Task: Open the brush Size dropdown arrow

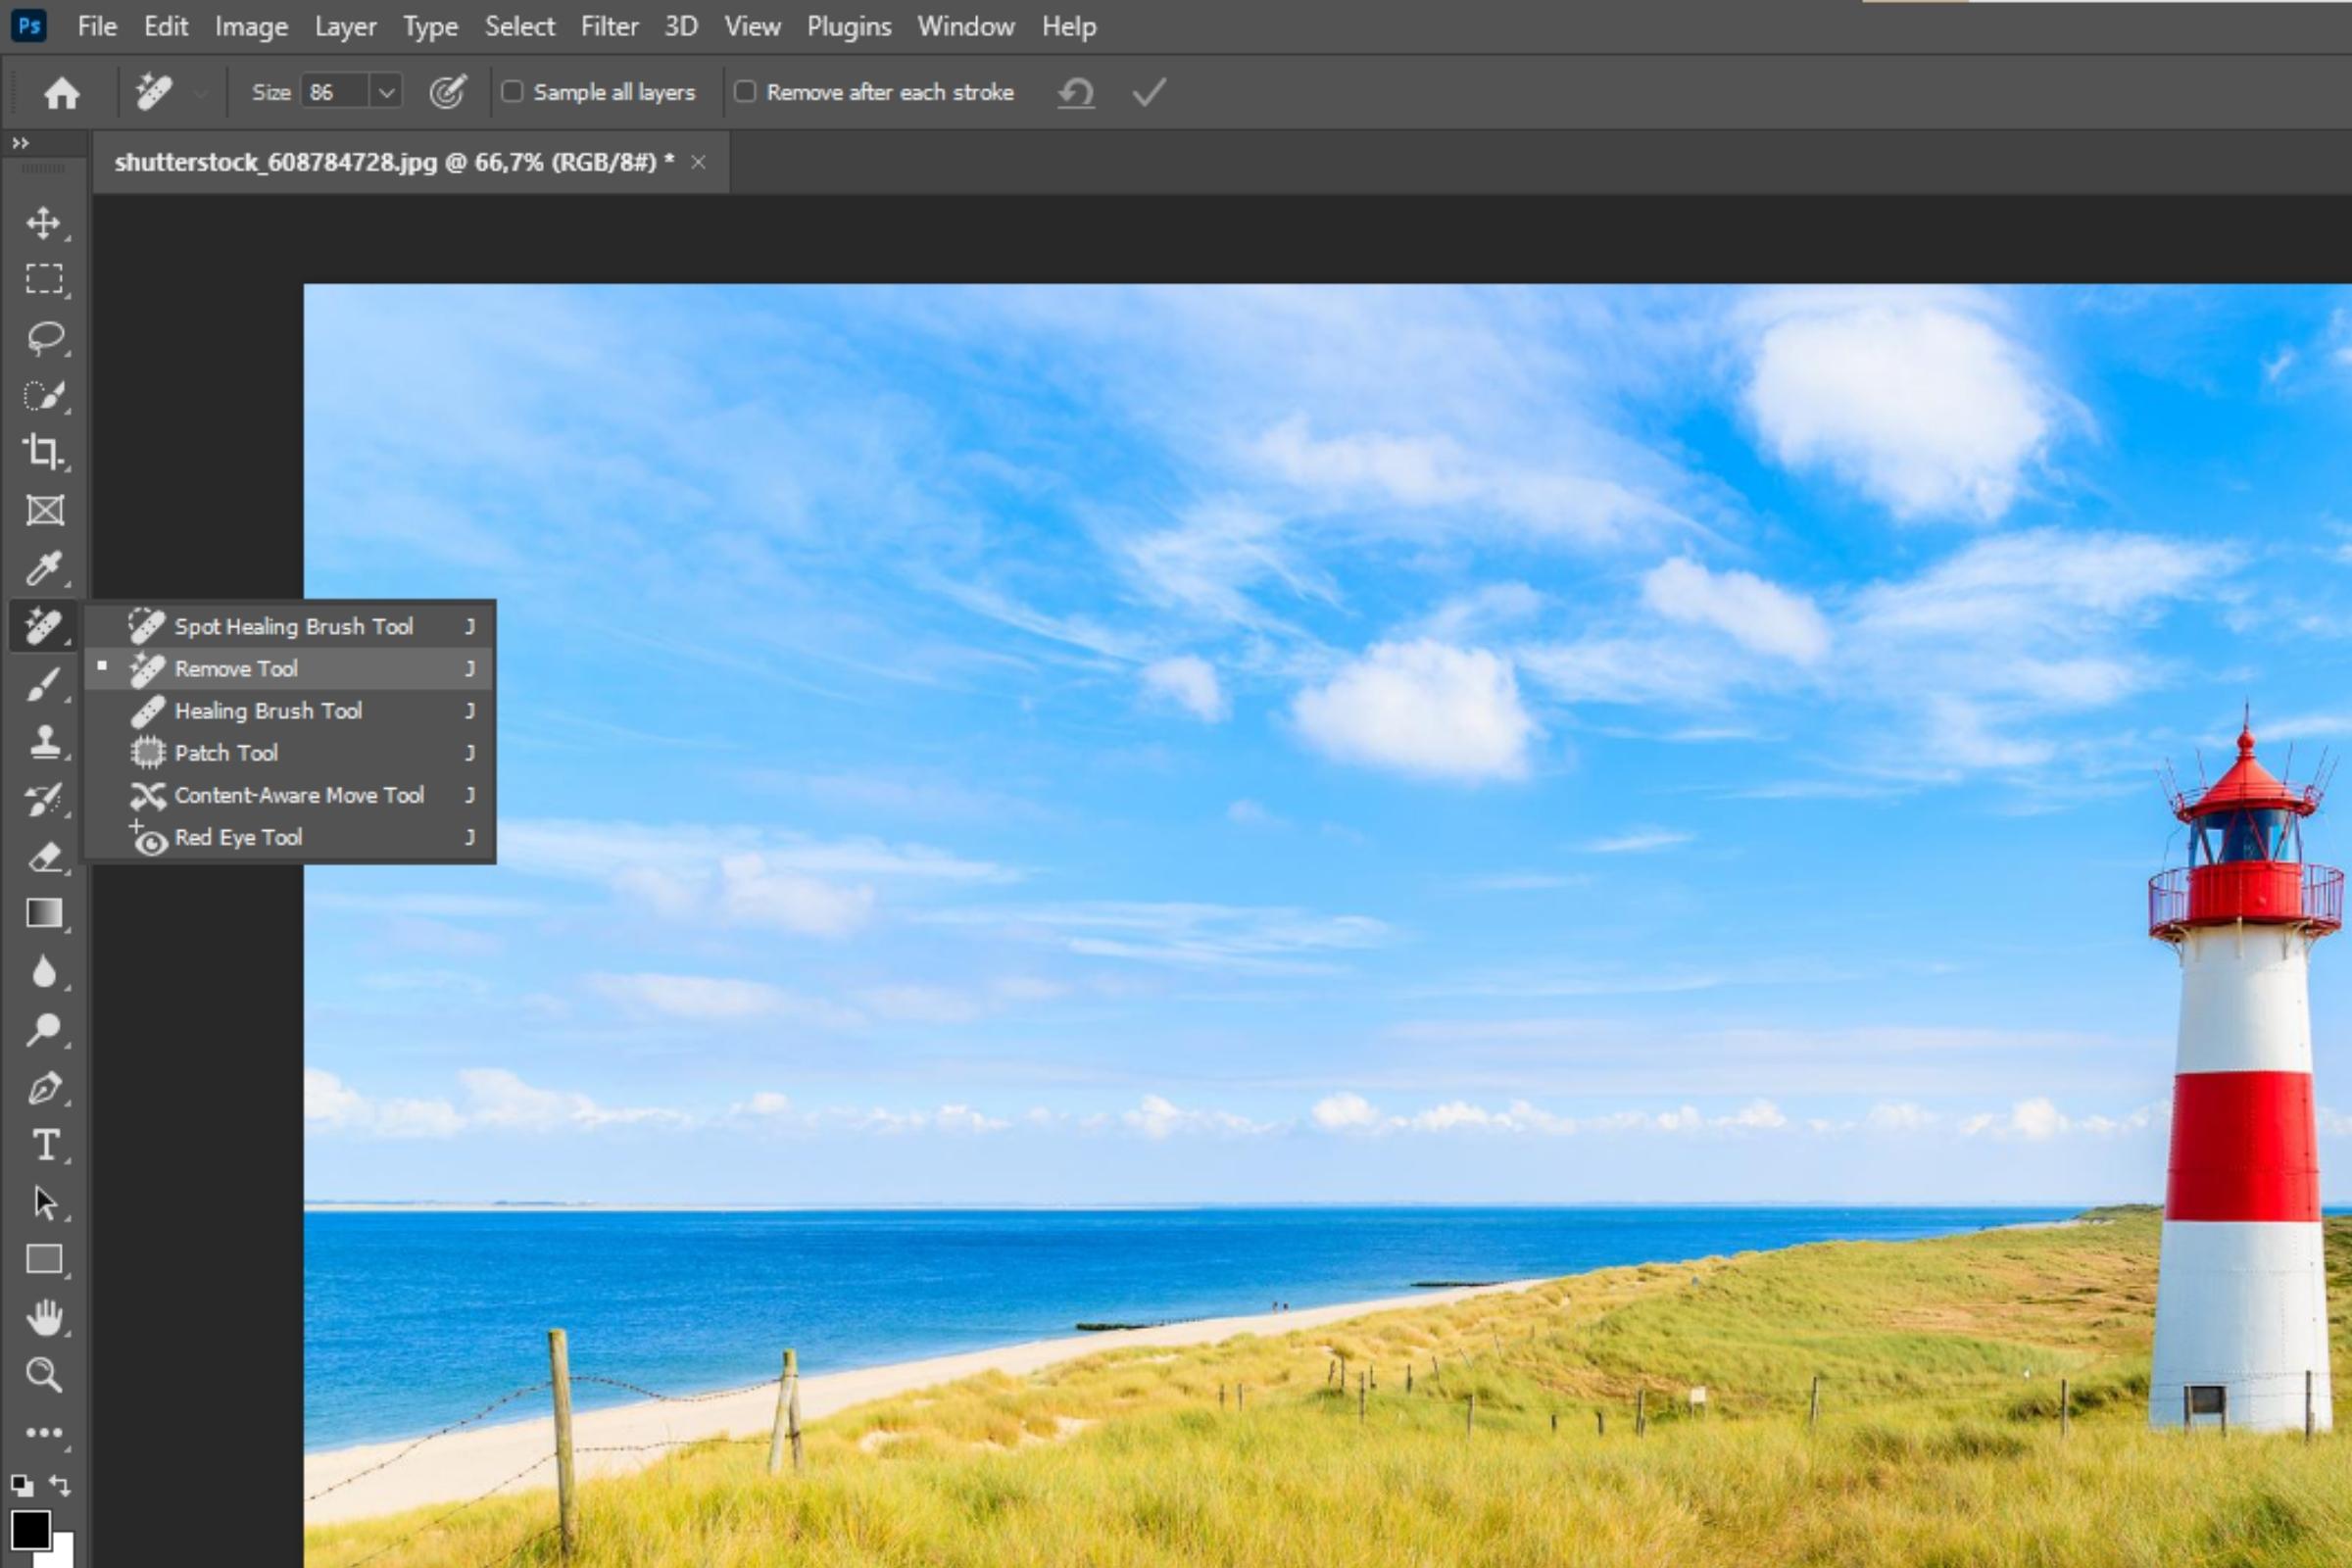Action: click(386, 92)
